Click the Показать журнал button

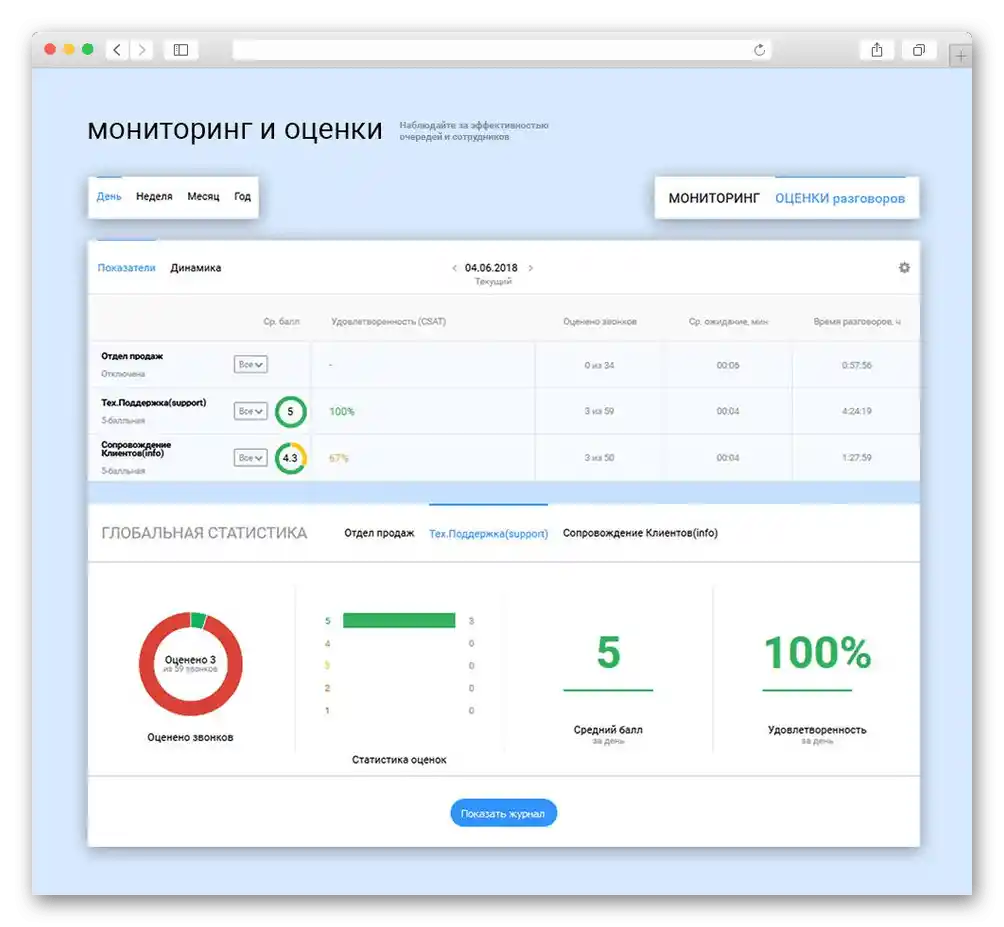coord(503,813)
